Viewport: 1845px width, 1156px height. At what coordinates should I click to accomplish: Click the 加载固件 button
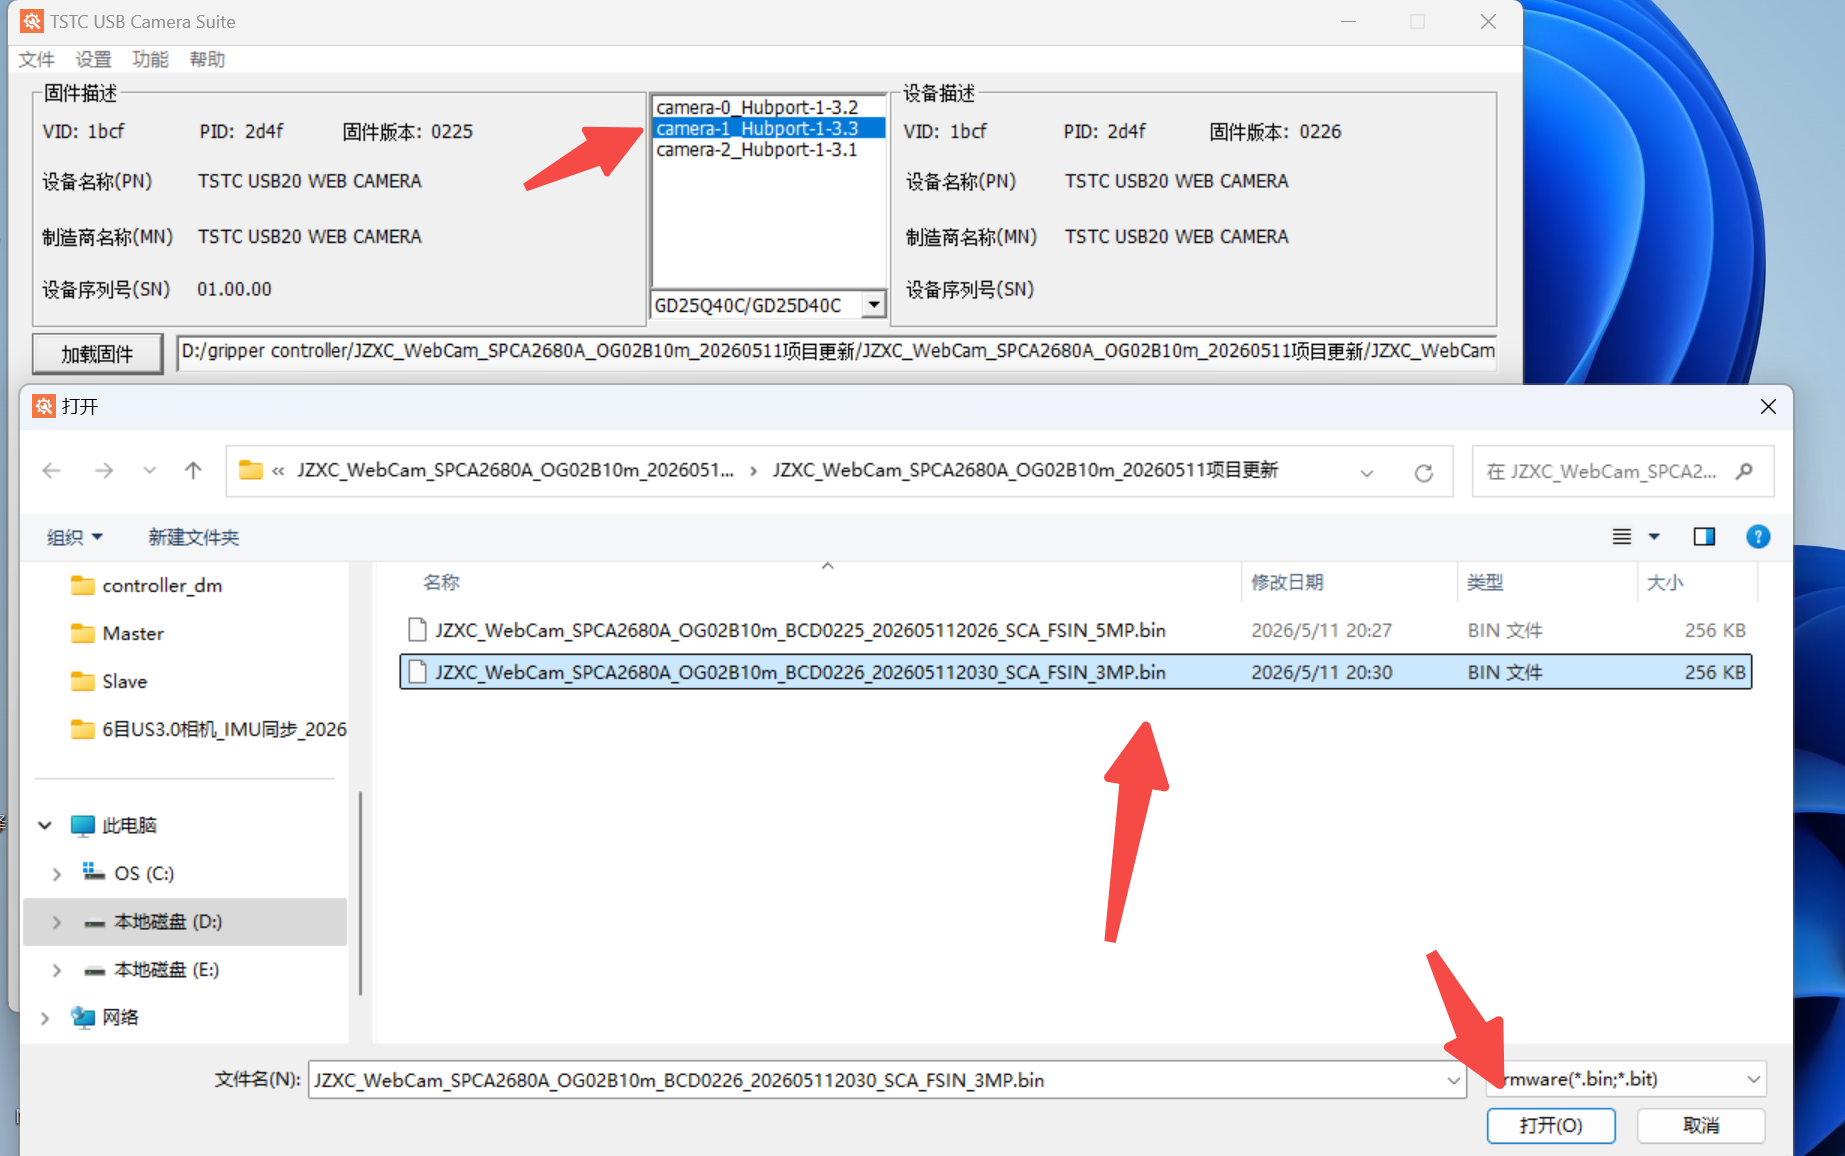[x=97, y=354]
